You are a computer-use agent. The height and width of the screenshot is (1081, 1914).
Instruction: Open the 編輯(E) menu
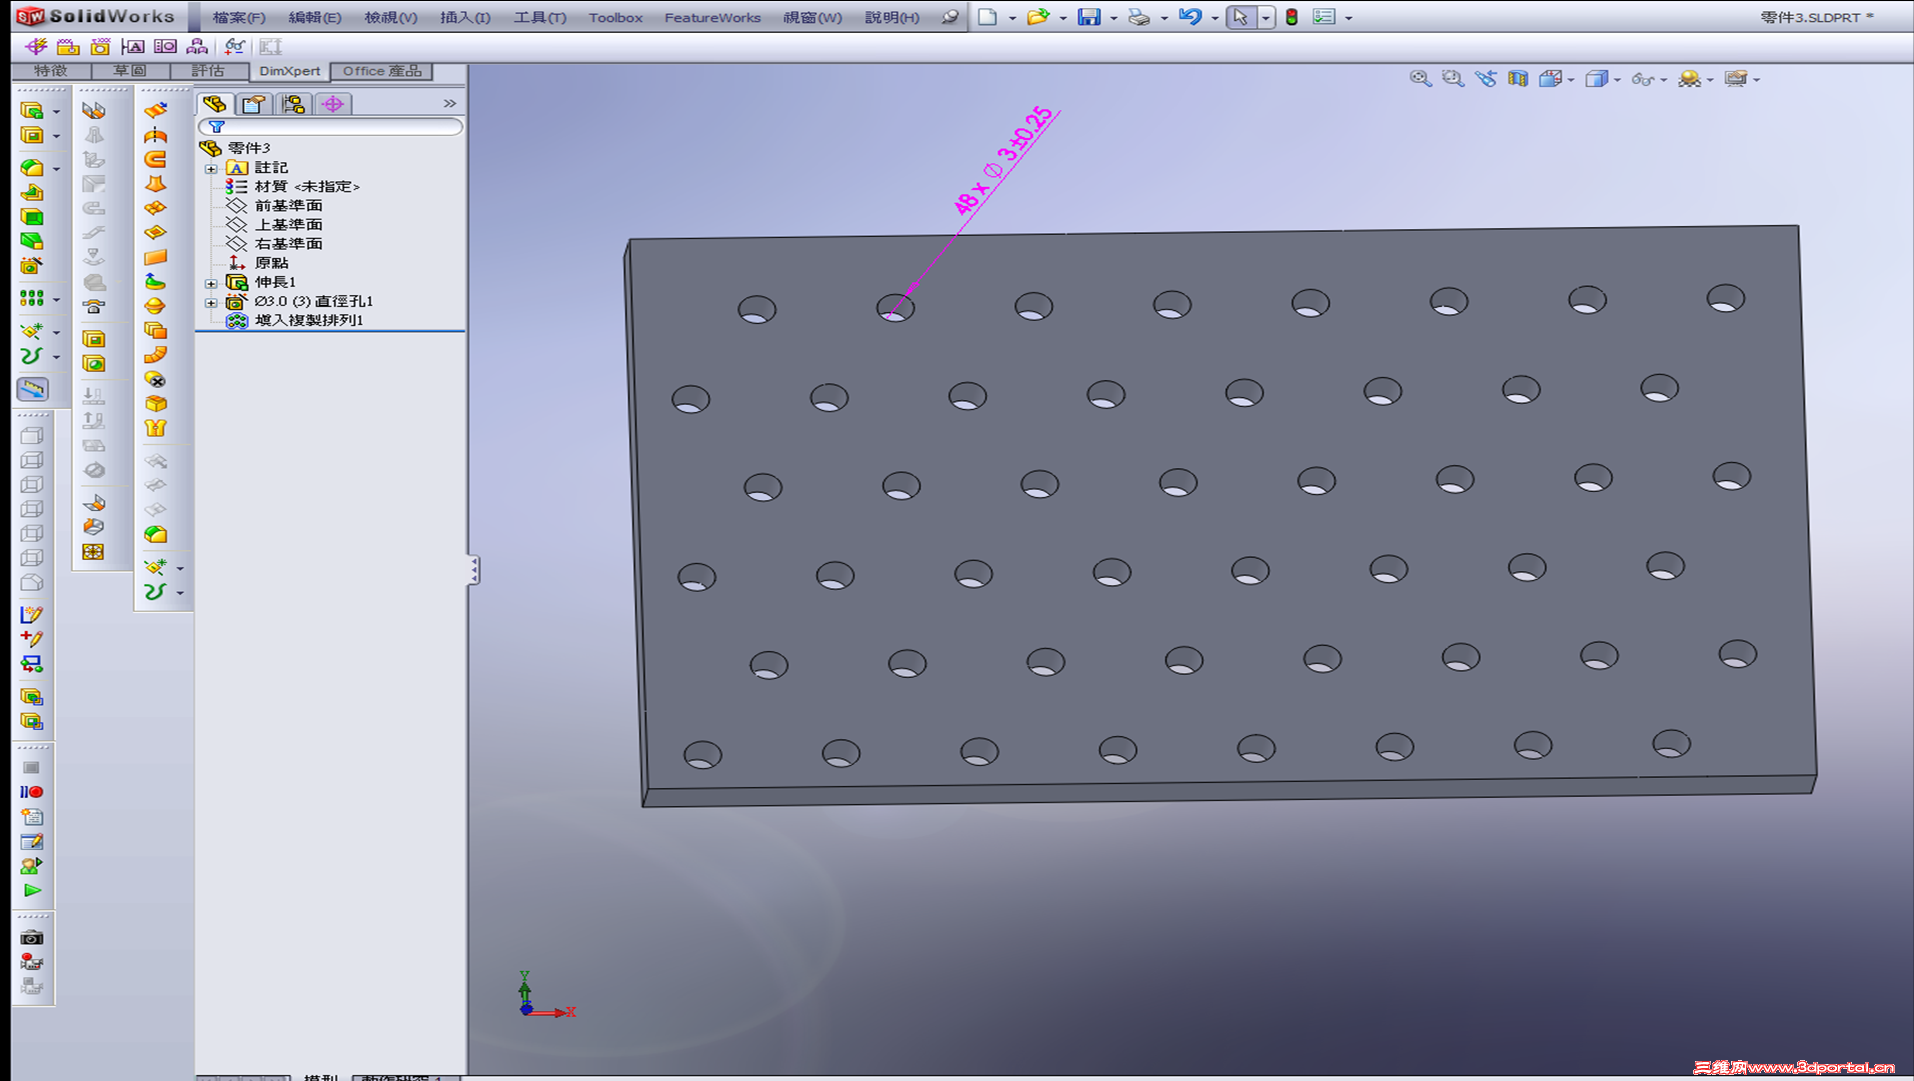point(315,17)
